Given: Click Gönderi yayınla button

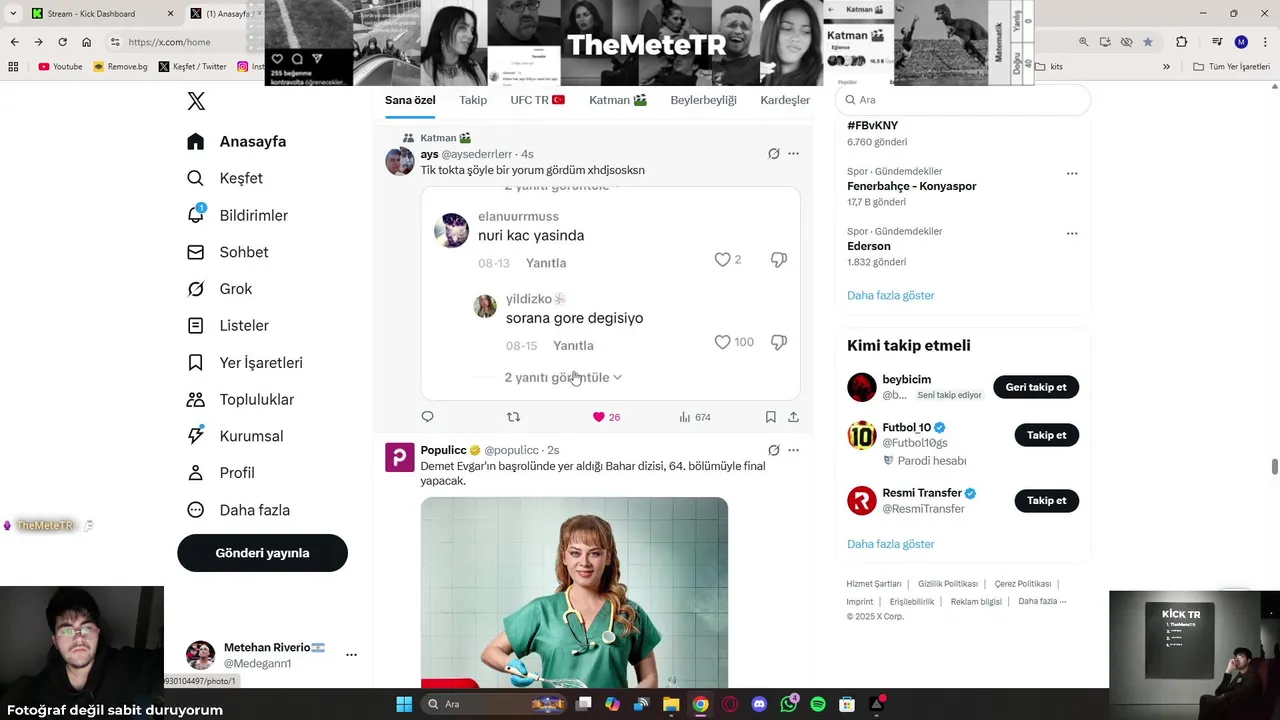Looking at the screenshot, I should (x=262, y=553).
